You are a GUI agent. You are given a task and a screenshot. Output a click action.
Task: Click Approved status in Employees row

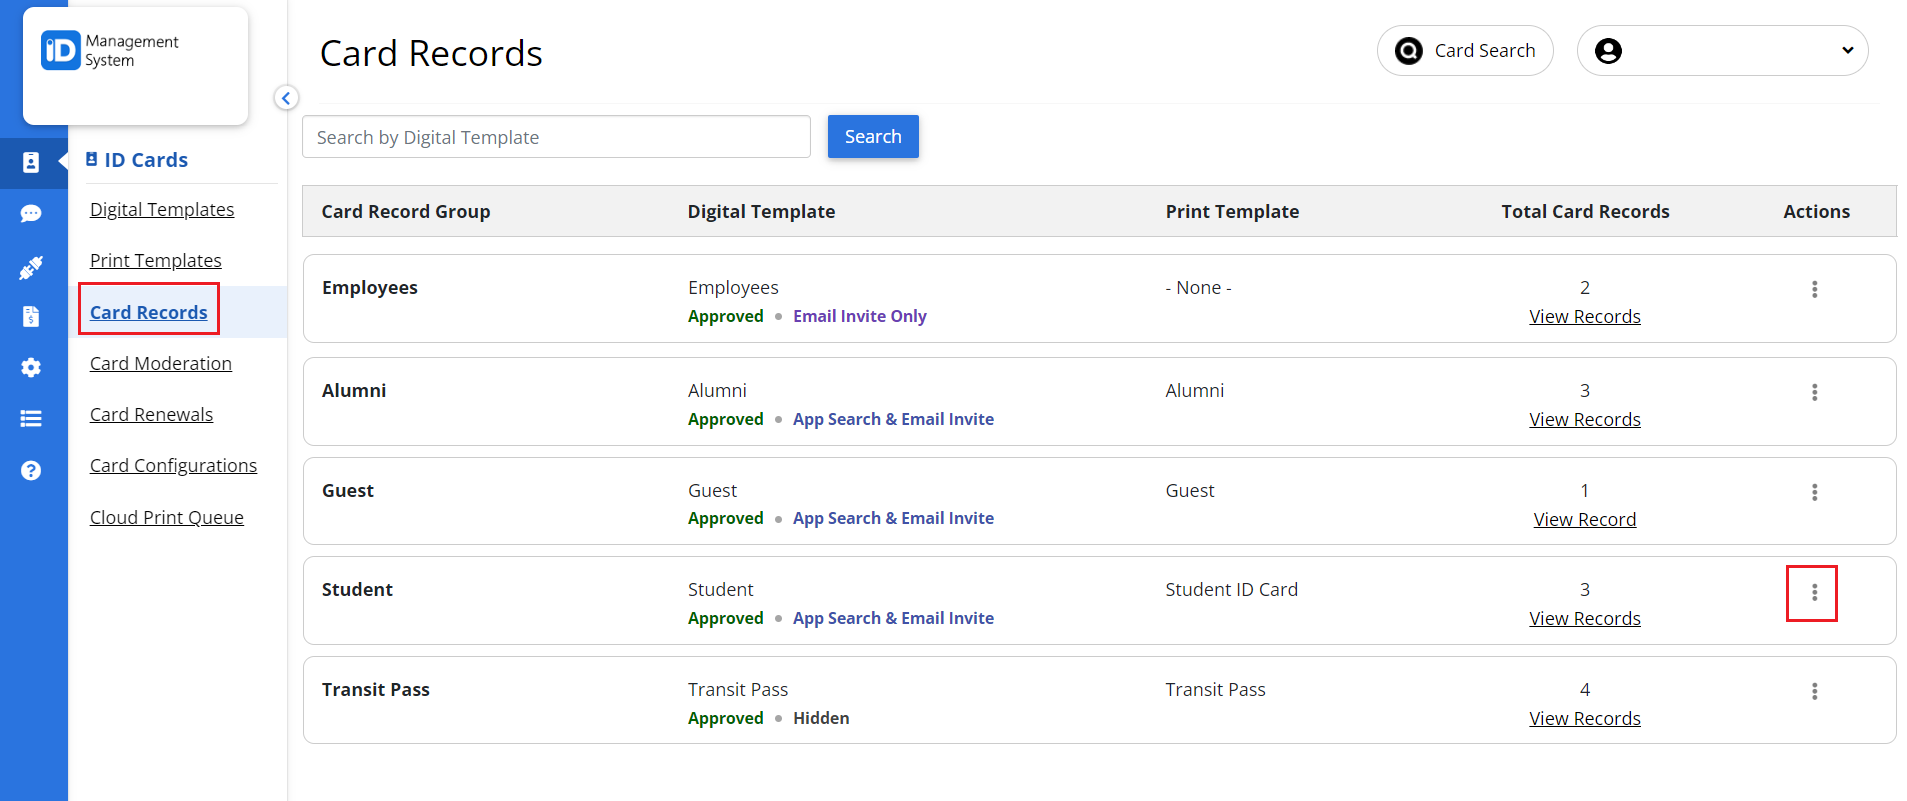click(726, 316)
